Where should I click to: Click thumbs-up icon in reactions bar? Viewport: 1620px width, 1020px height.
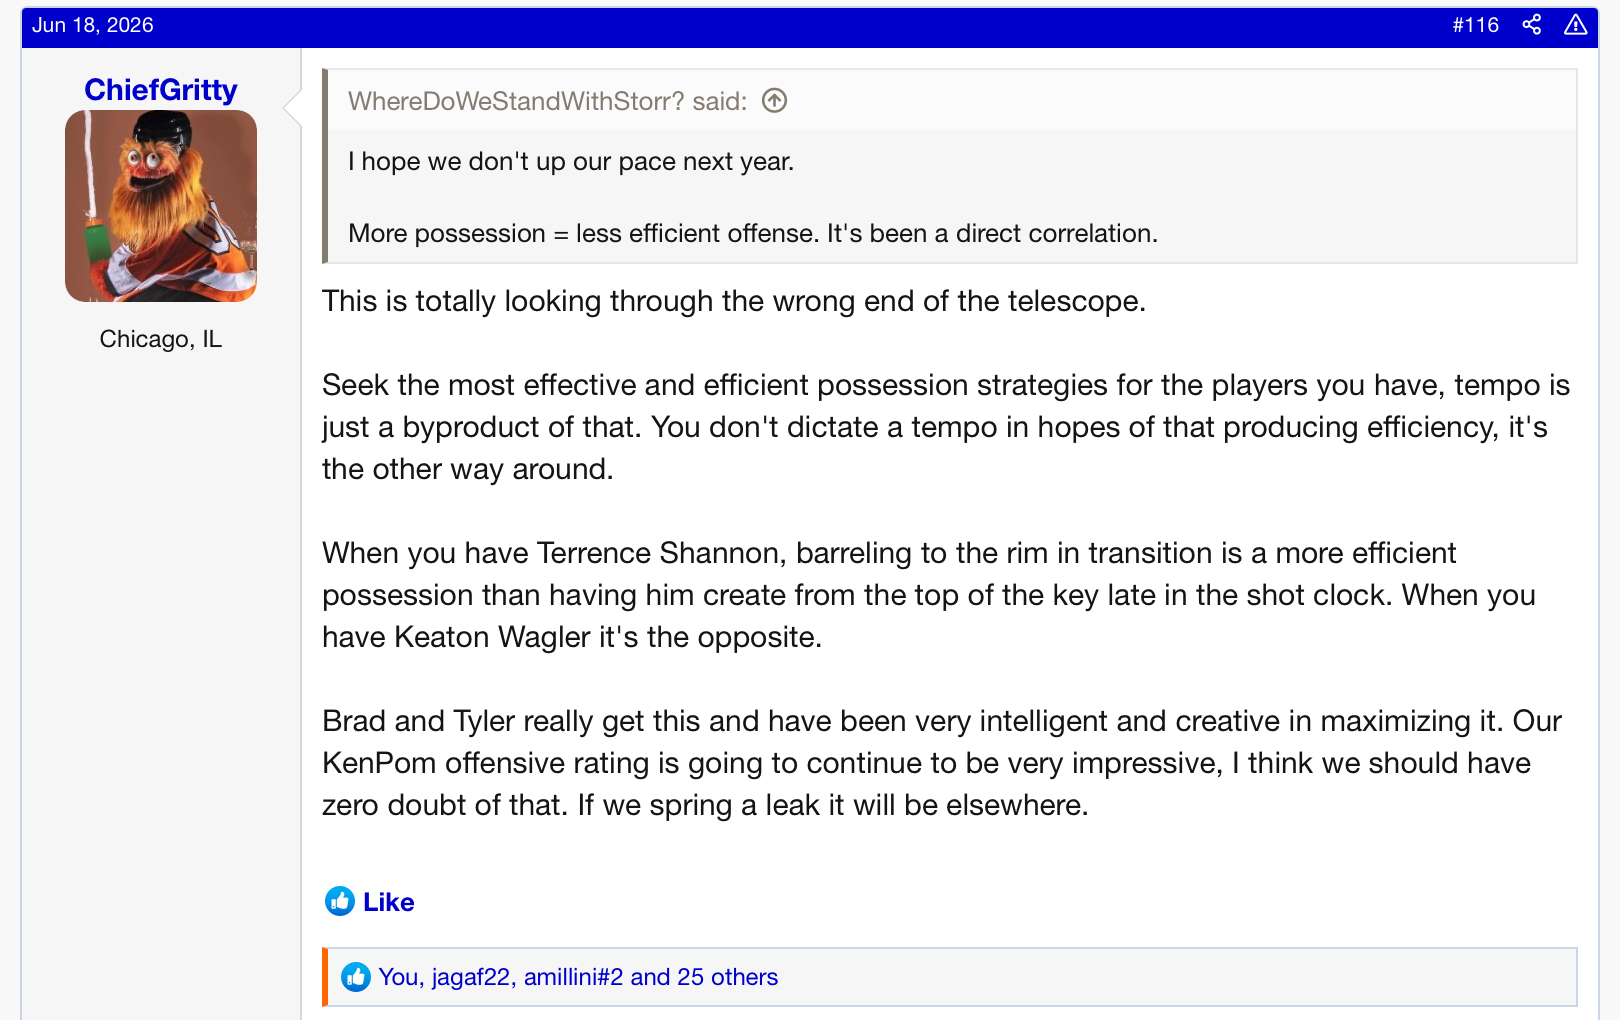(356, 977)
